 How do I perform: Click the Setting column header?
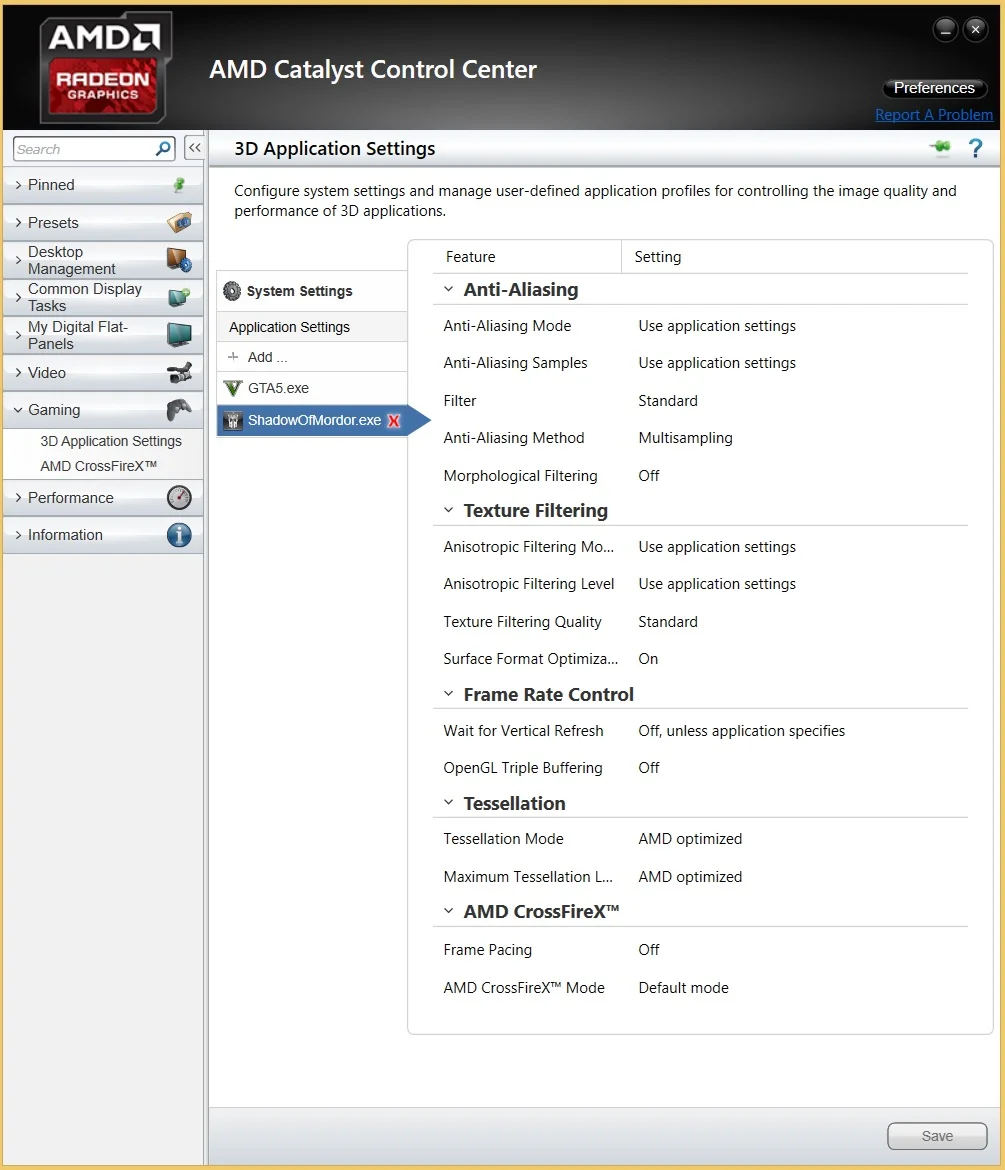point(657,257)
